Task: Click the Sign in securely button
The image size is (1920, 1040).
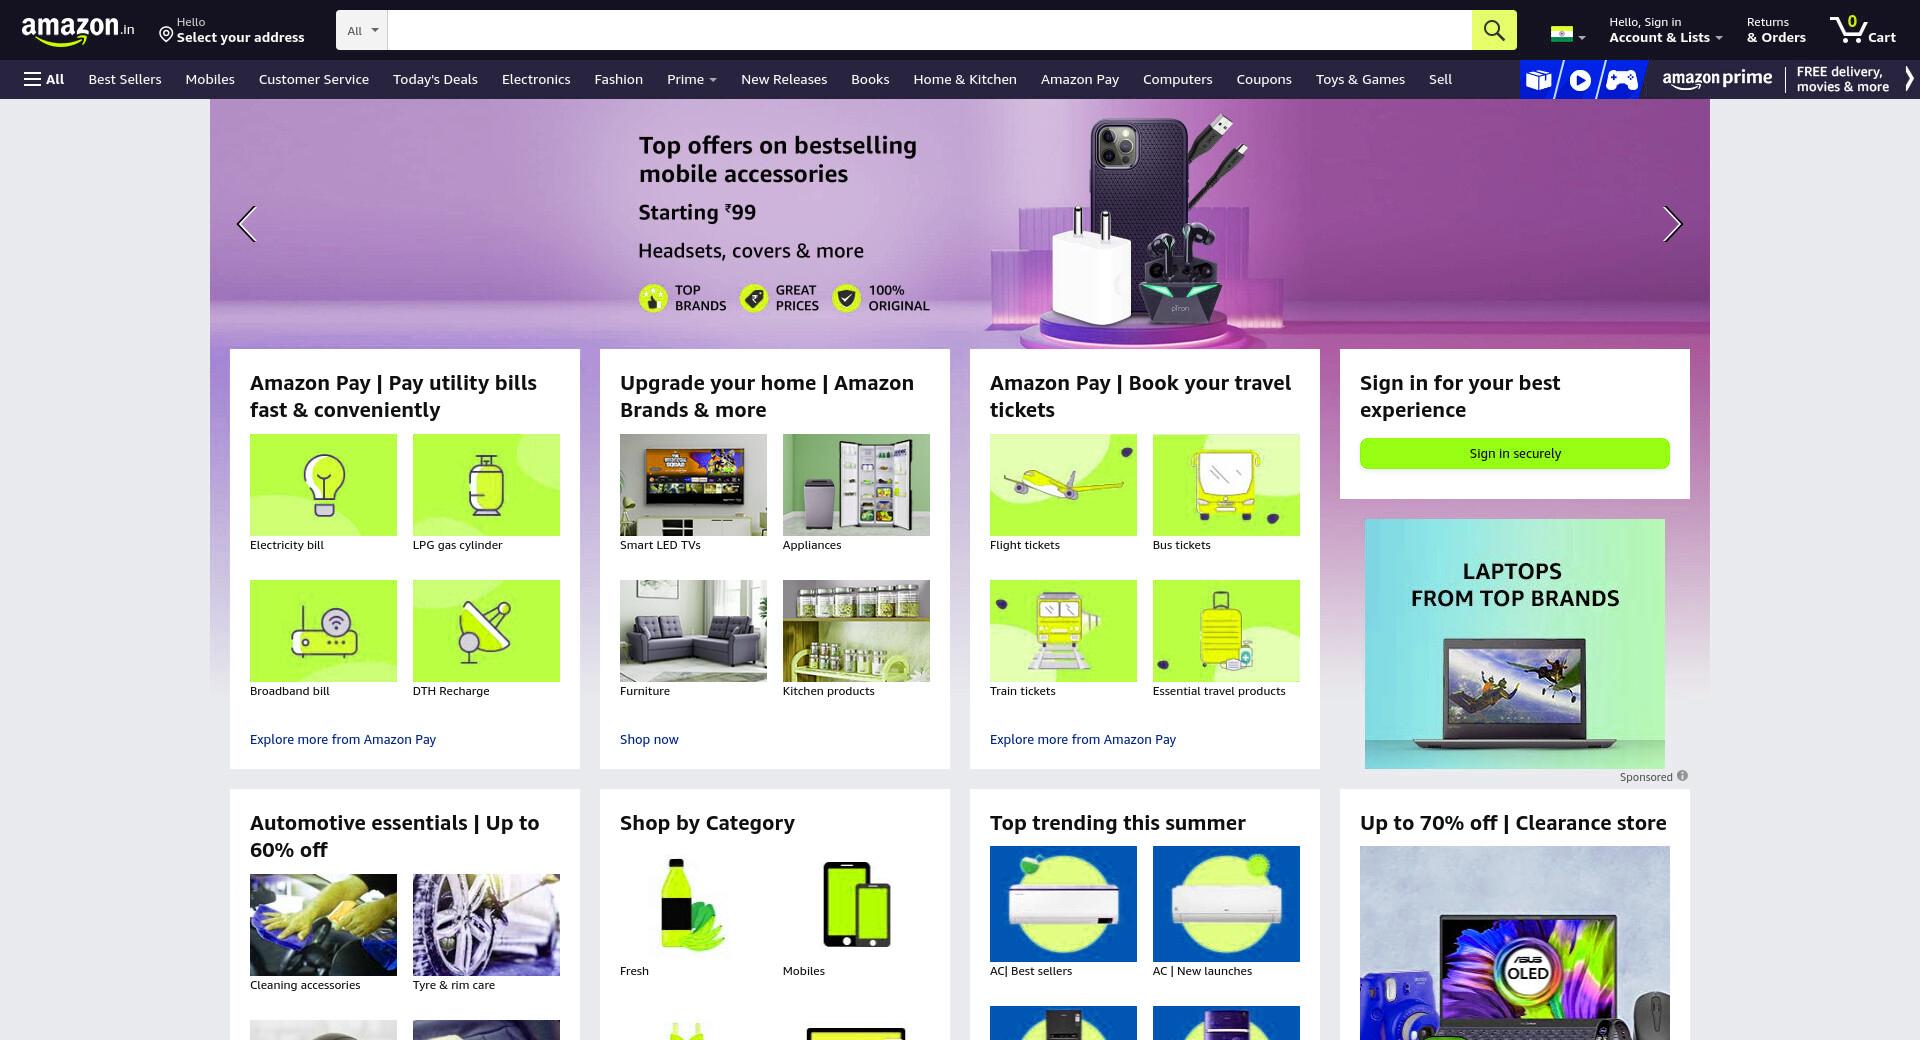Action: tap(1515, 453)
